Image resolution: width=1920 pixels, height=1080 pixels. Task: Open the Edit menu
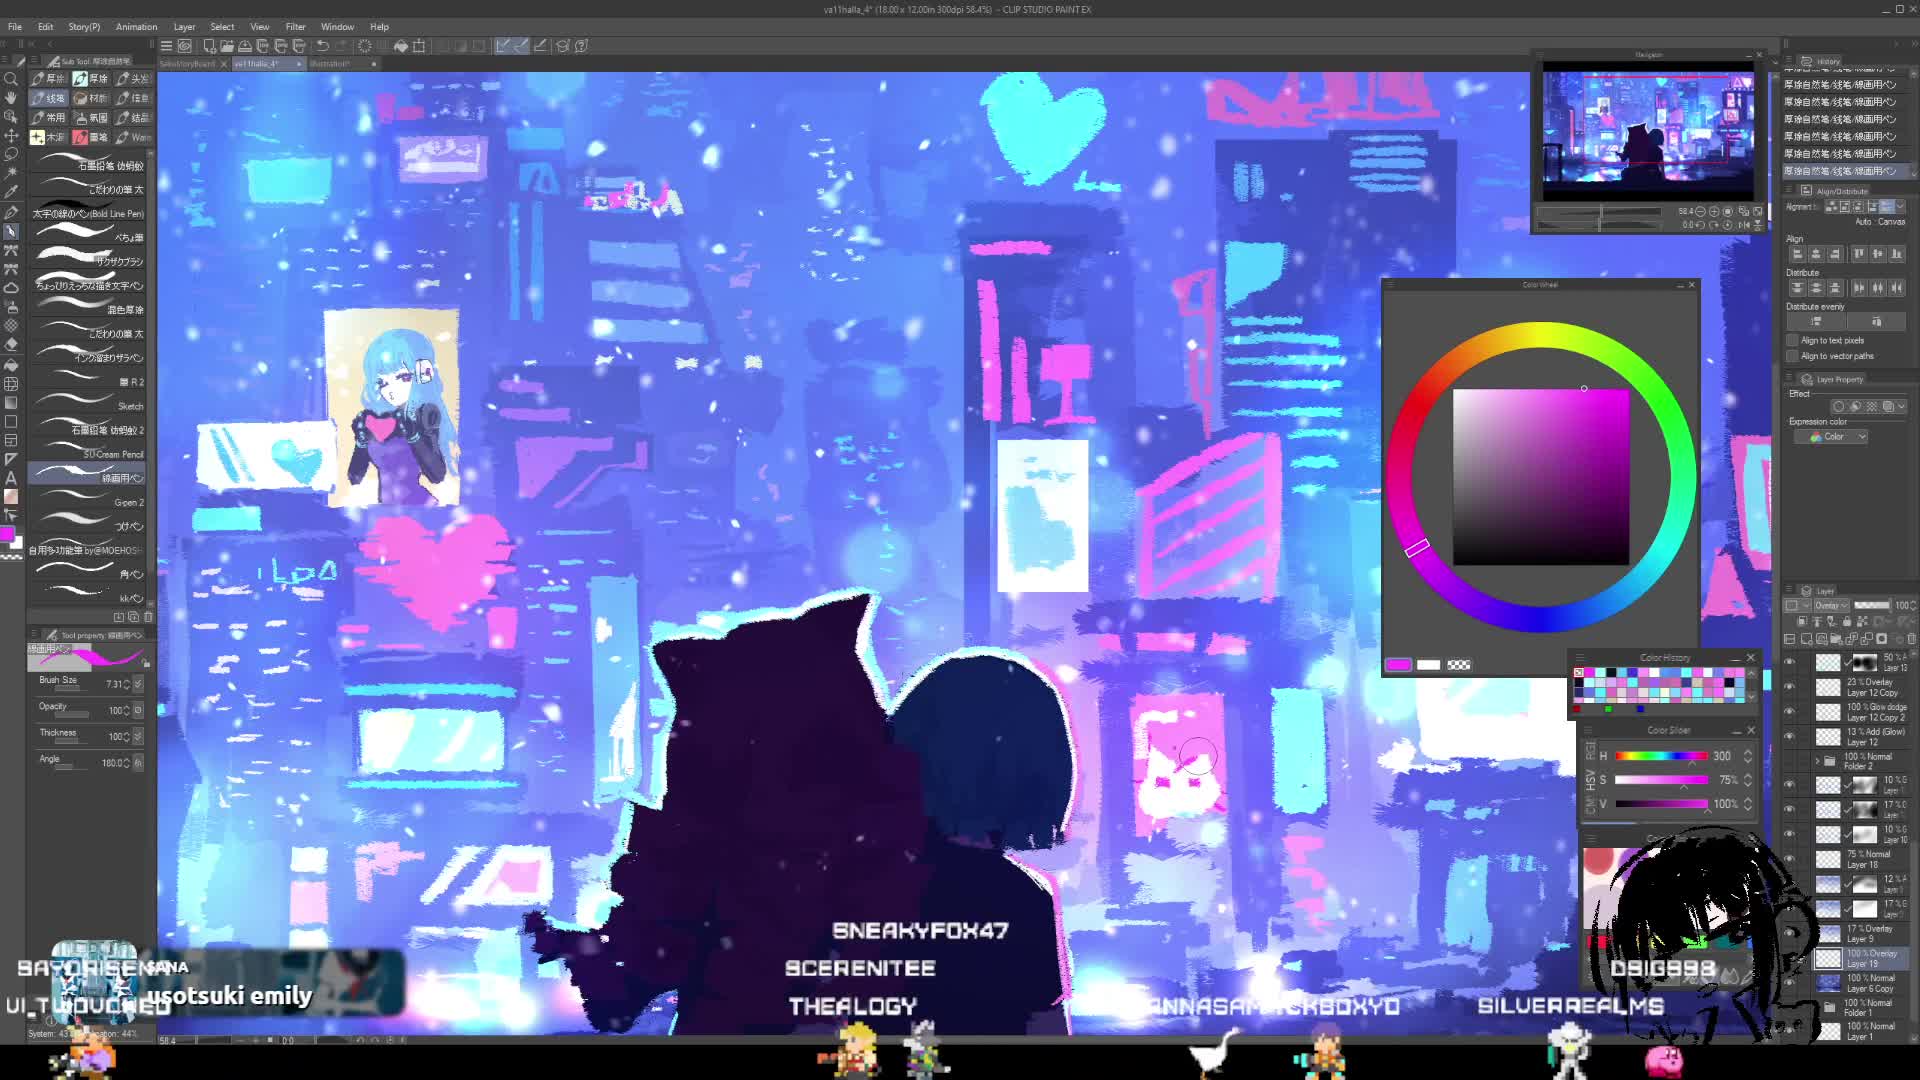tap(46, 27)
